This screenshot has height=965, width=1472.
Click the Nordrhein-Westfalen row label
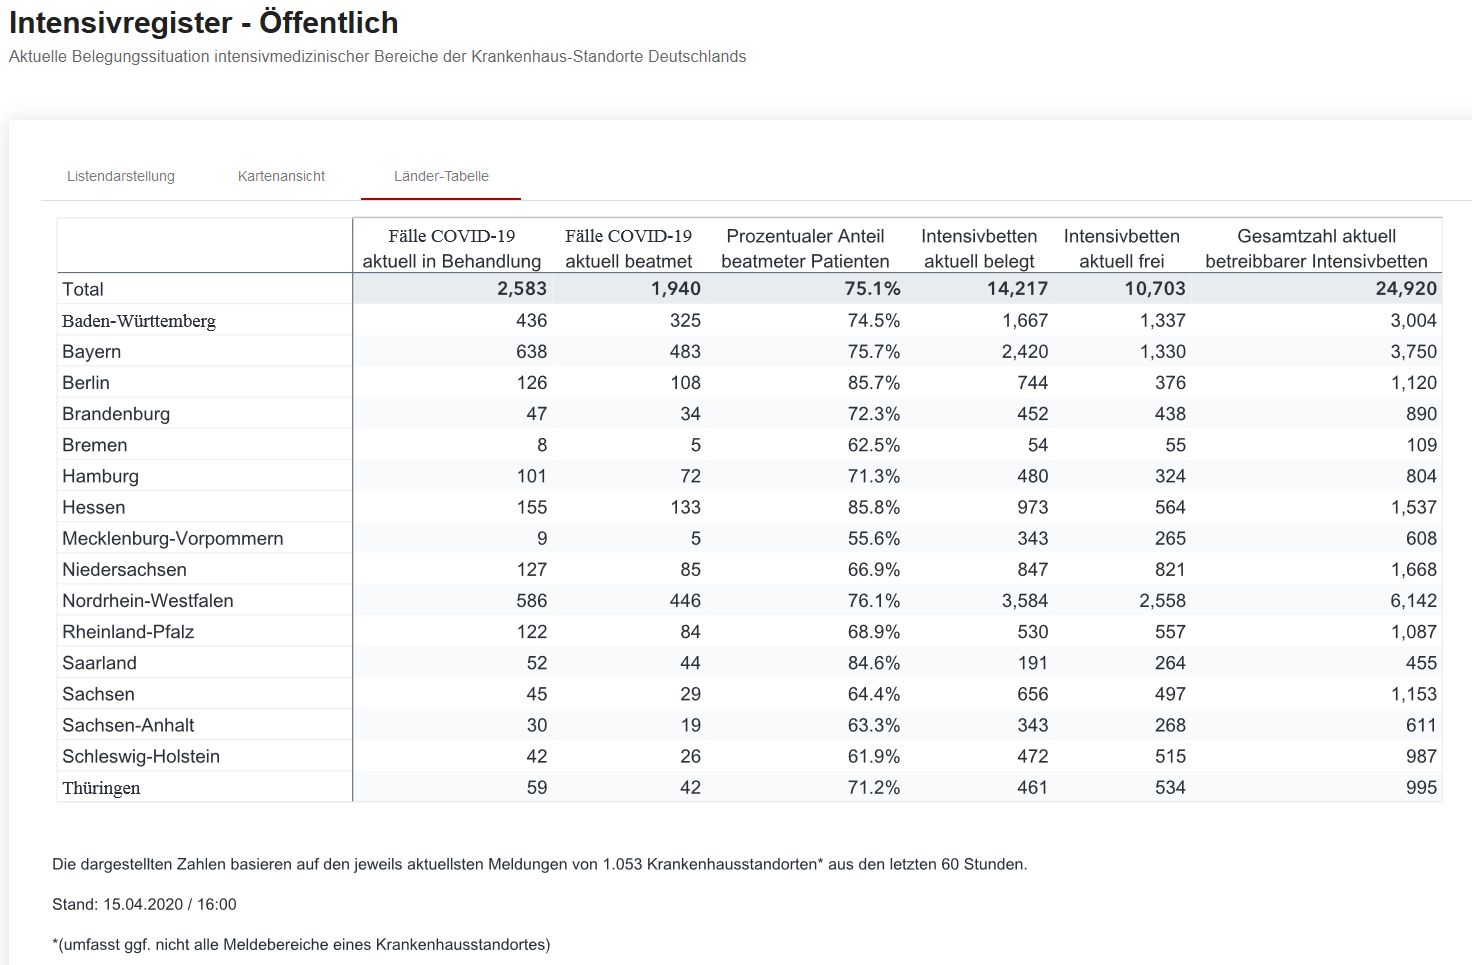click(148, 600)
